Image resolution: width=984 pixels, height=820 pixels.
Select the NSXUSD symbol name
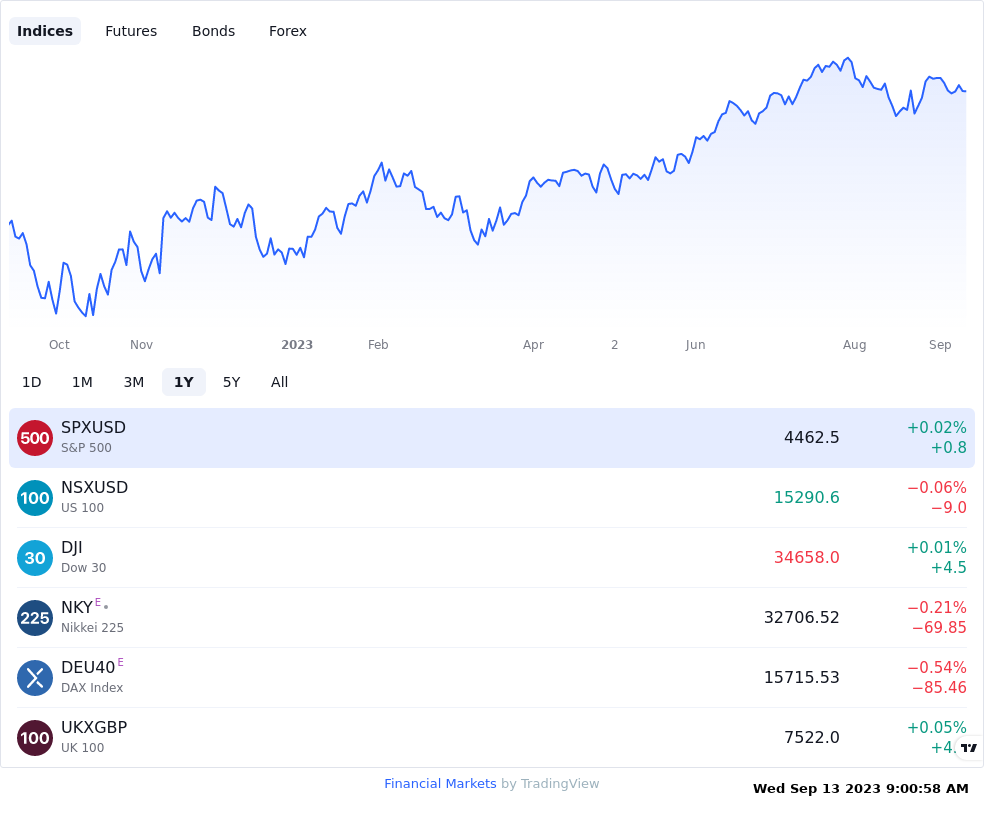click(94, 487)
